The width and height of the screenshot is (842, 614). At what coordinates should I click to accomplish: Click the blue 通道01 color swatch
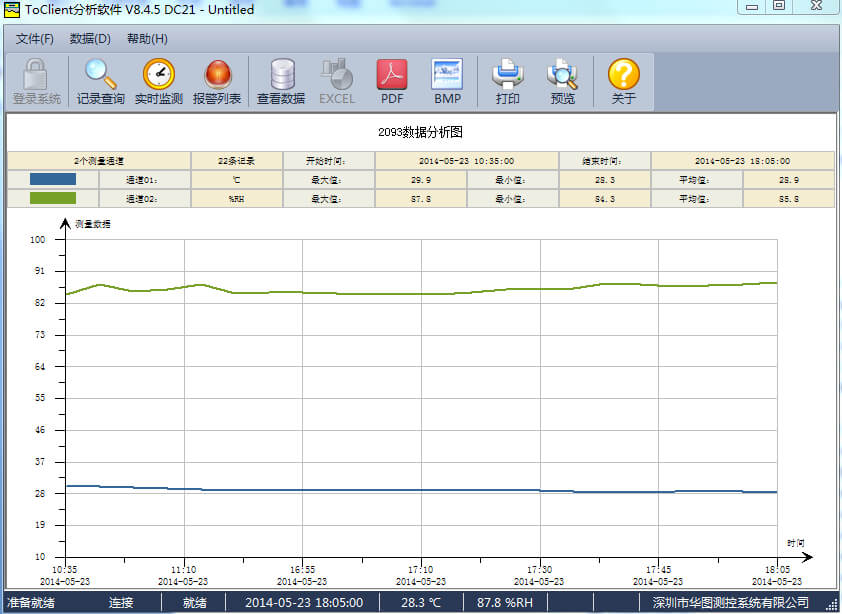click(x=53, y=180)
